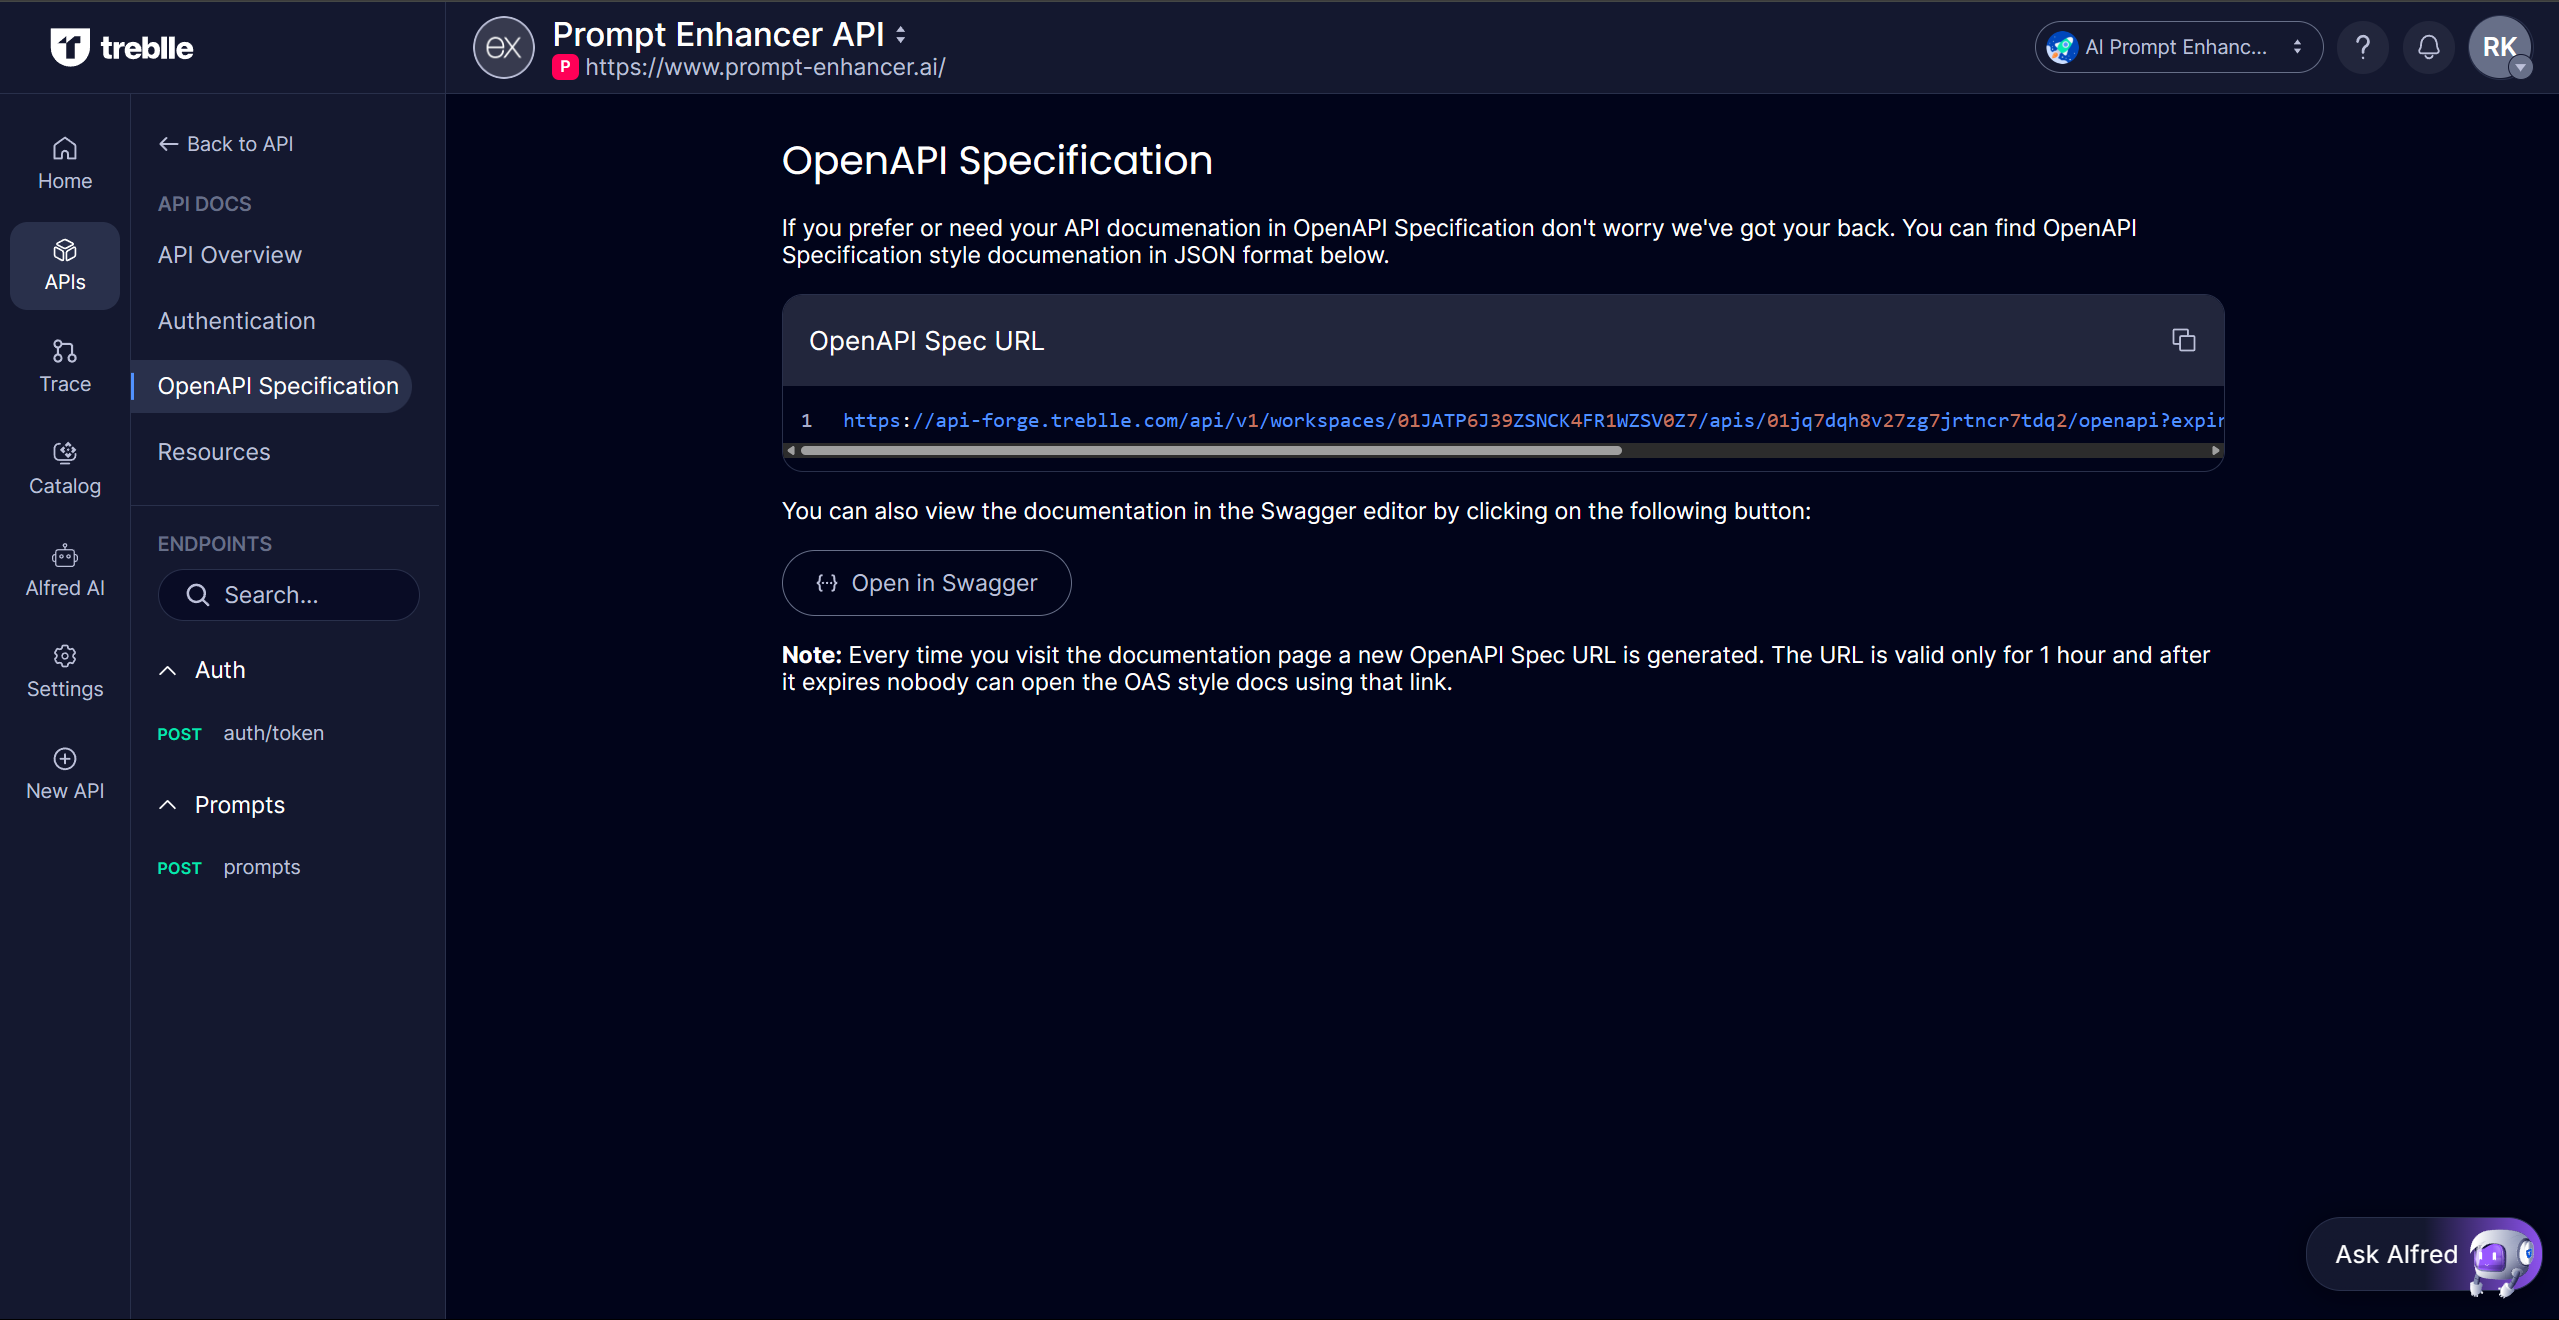Click the Express 'ex' API icon
Screen dimensions: 2559x1320
503,47
